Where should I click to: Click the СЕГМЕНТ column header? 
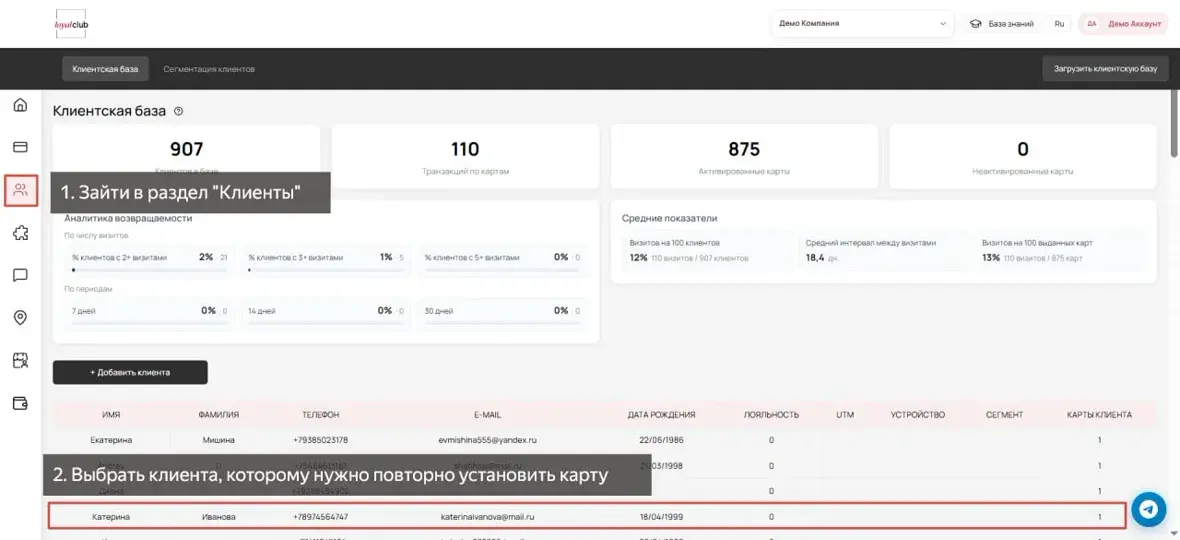click(1005, 414)
